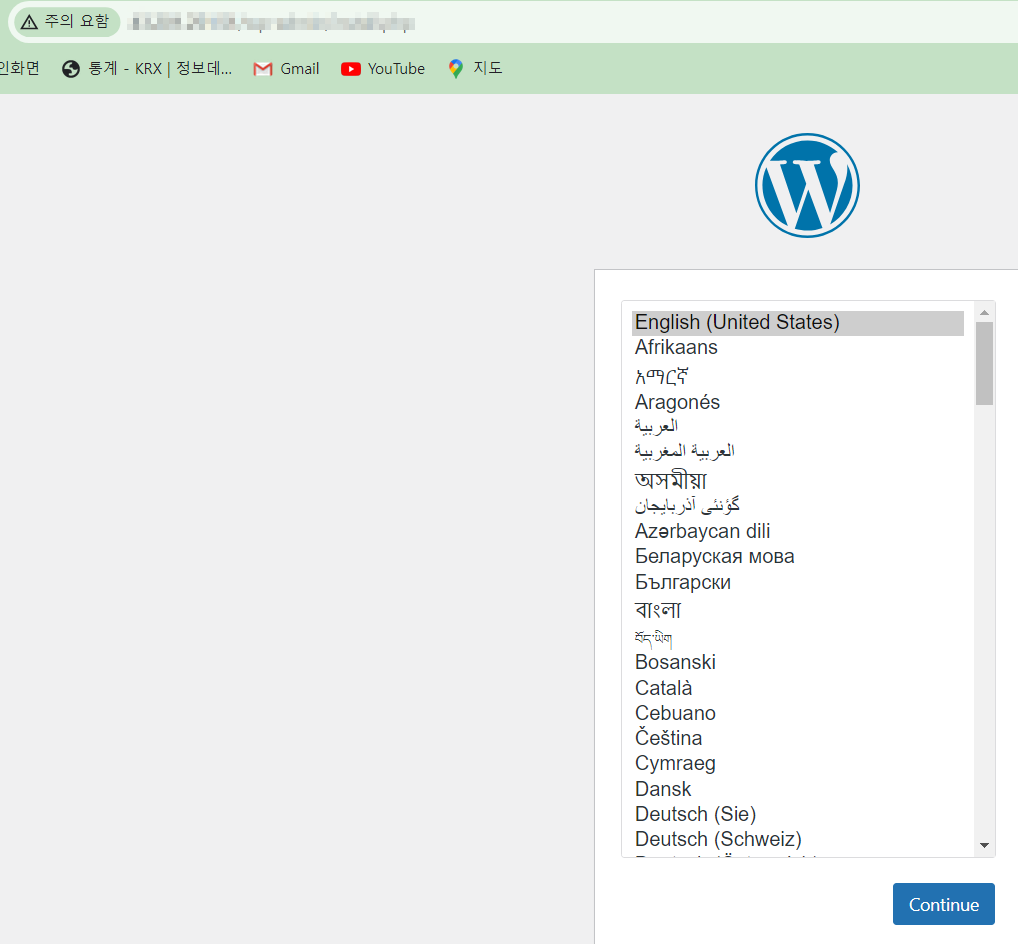Select العربية Arabic language option
The width and height of the screenshot is (1018, 944).
(x=797, y=427)
